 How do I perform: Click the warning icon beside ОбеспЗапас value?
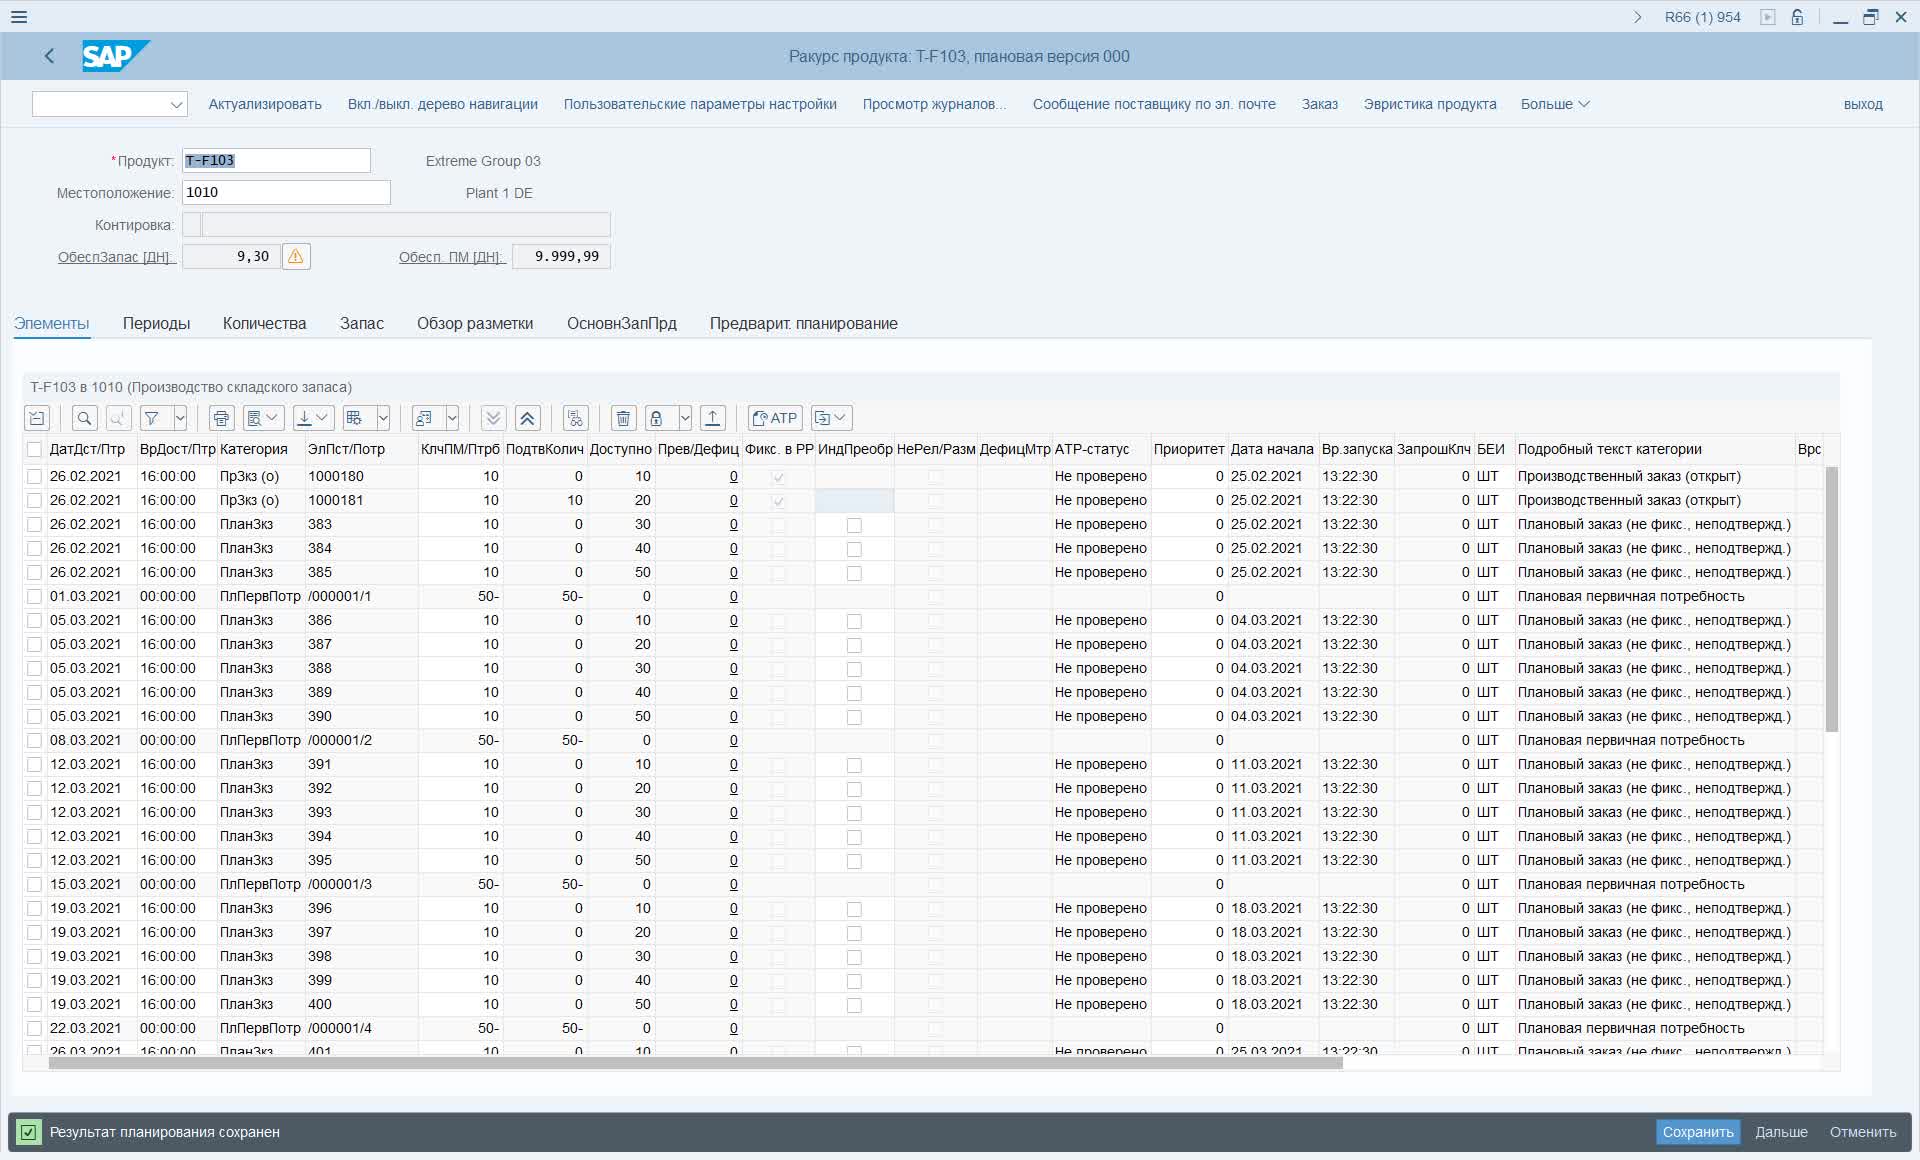pyautogui.click(x=296, y=257)
